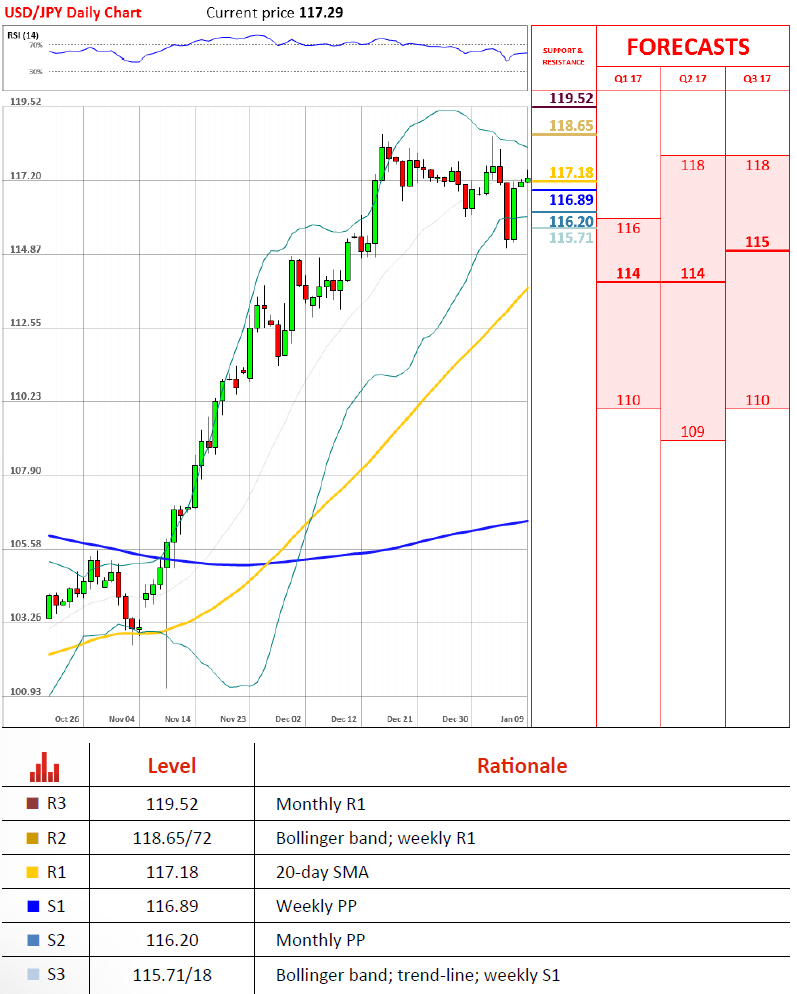Click the 116.89 support level label

click(571, 200)
